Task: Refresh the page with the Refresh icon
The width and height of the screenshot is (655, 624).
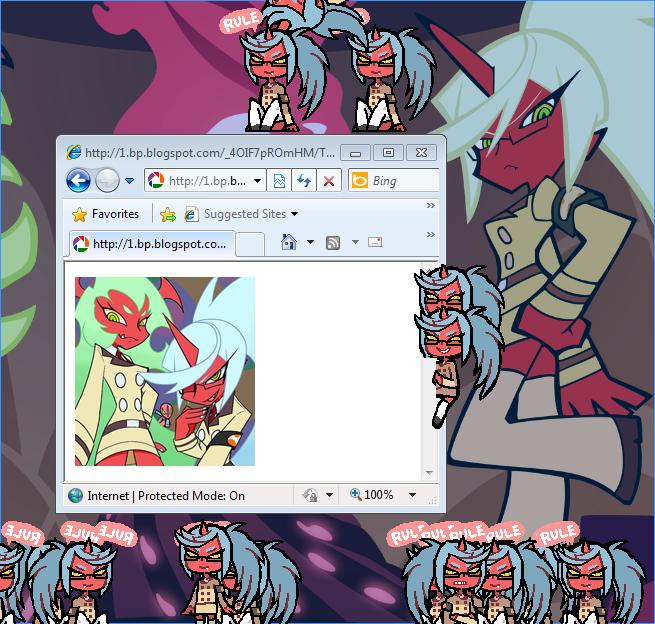Action: 304,181
